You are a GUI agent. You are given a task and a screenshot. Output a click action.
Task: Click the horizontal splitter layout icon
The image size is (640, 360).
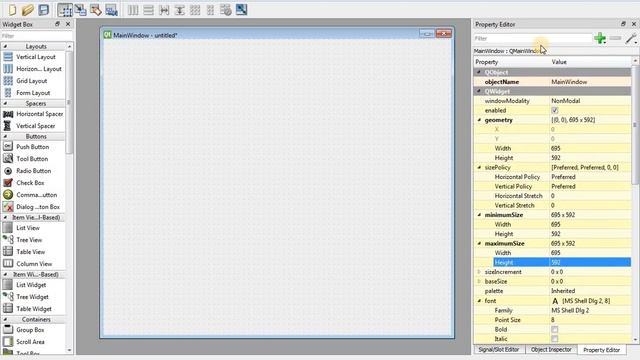(164, 9)
